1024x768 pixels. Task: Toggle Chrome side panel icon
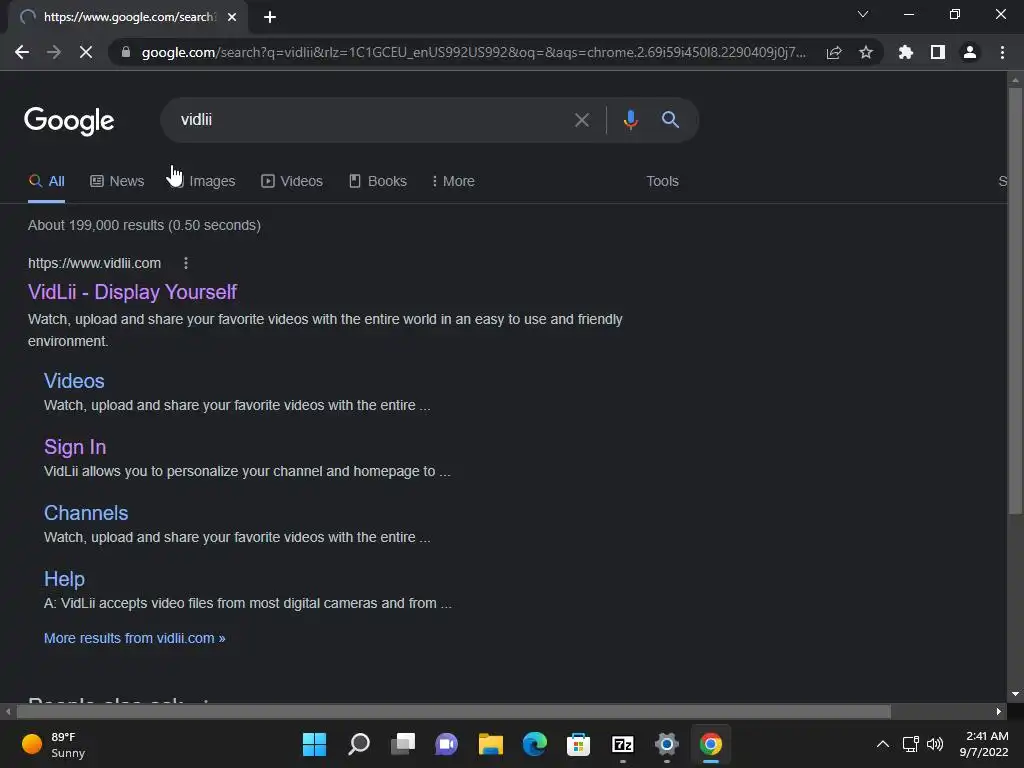tap(938, 52)
